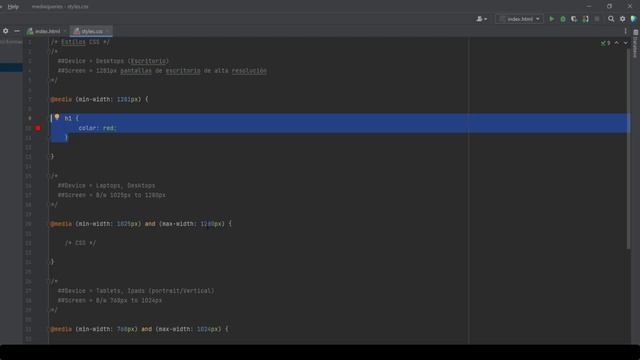This screenshot has width=640, height=360.
Task: Click the 'color: red;' declaration
Action: coord(97,128)
